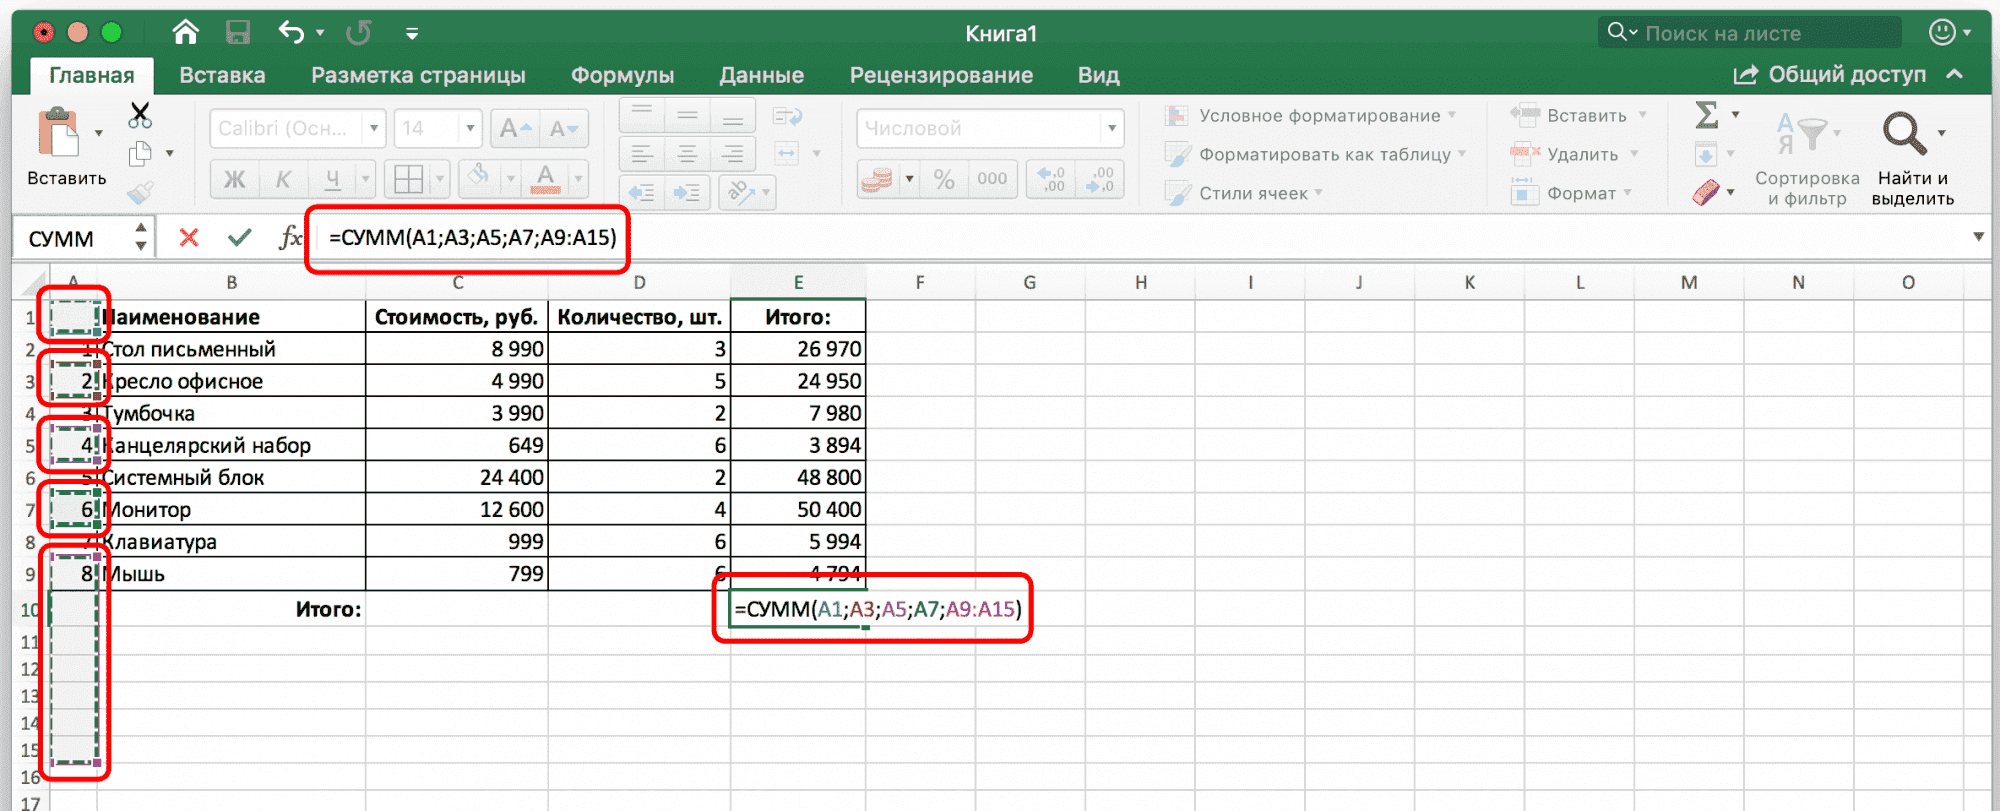2000x811 pixels.
Task: Open the Формулы tab
Action: pyautogui.click(x=622, y=75)
